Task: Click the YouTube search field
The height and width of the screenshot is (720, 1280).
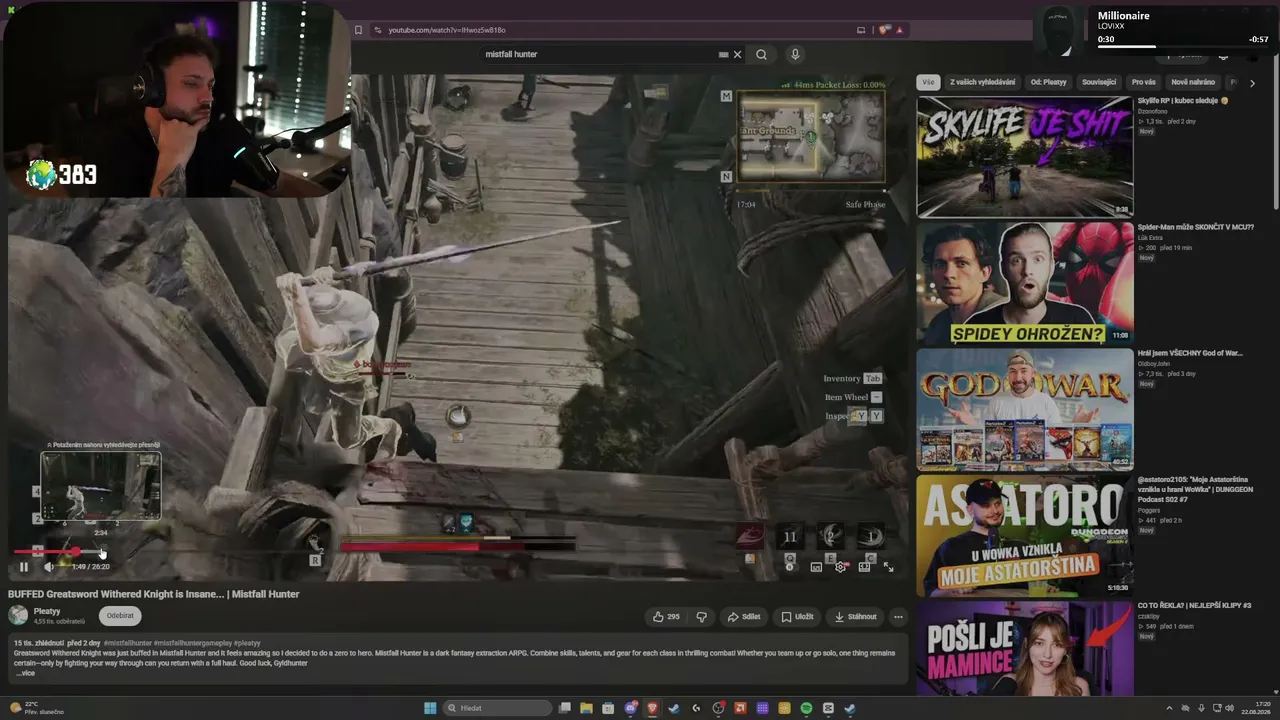Action: pyautogui.click(x=600, y=54)
